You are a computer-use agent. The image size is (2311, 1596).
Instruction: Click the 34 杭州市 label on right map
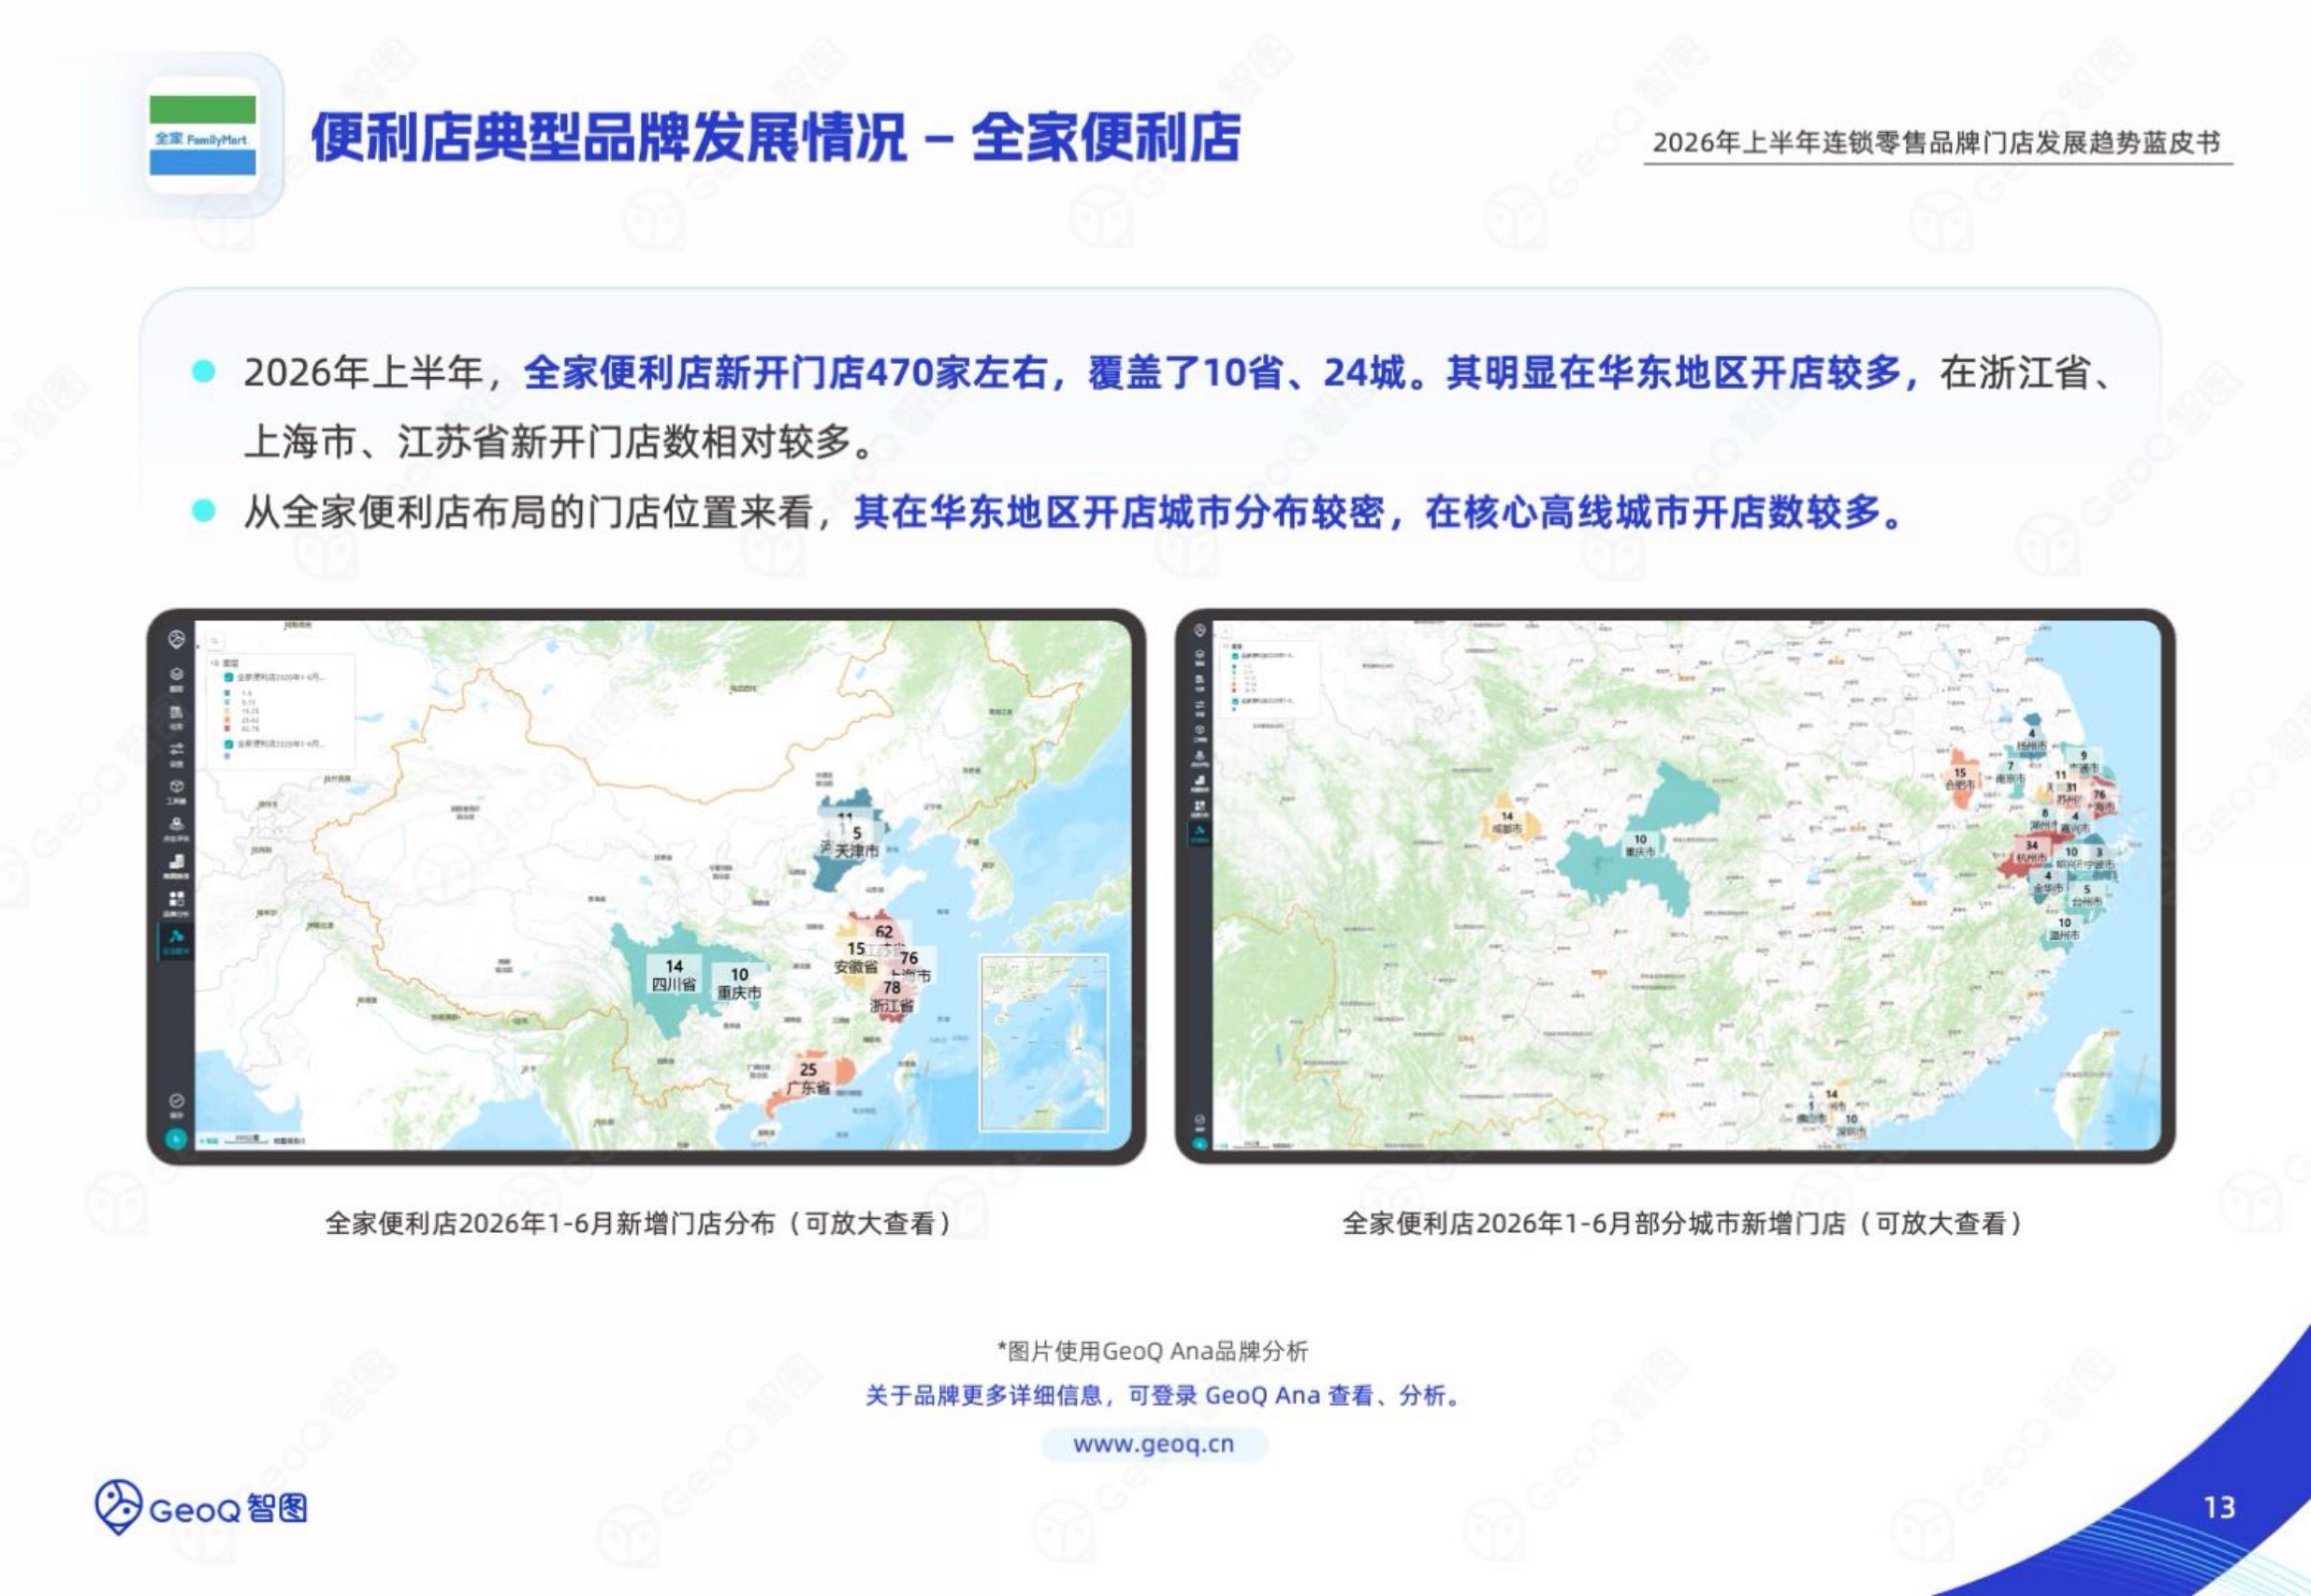click(x=2031, y=852)
